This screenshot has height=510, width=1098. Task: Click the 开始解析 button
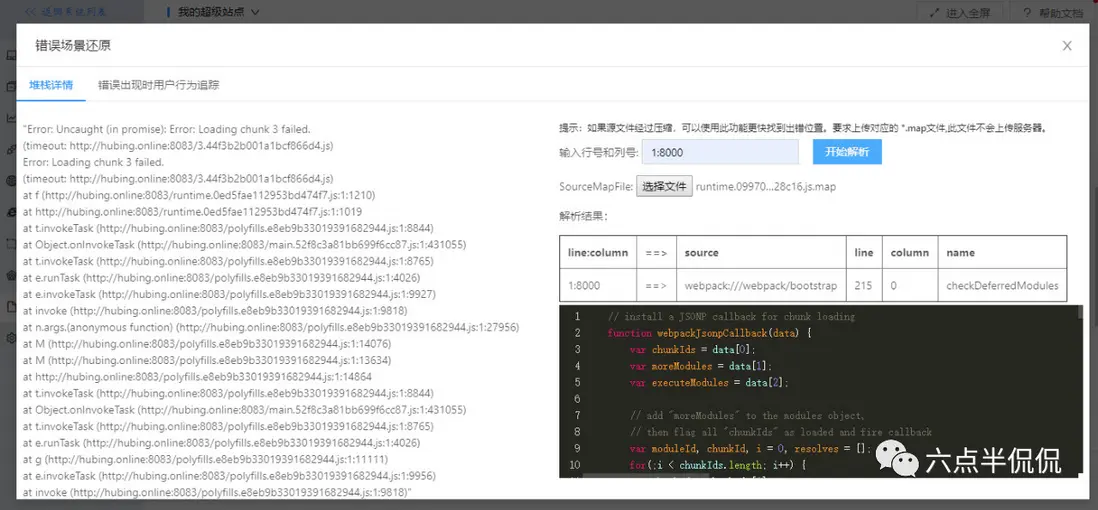tap(847, 152)
